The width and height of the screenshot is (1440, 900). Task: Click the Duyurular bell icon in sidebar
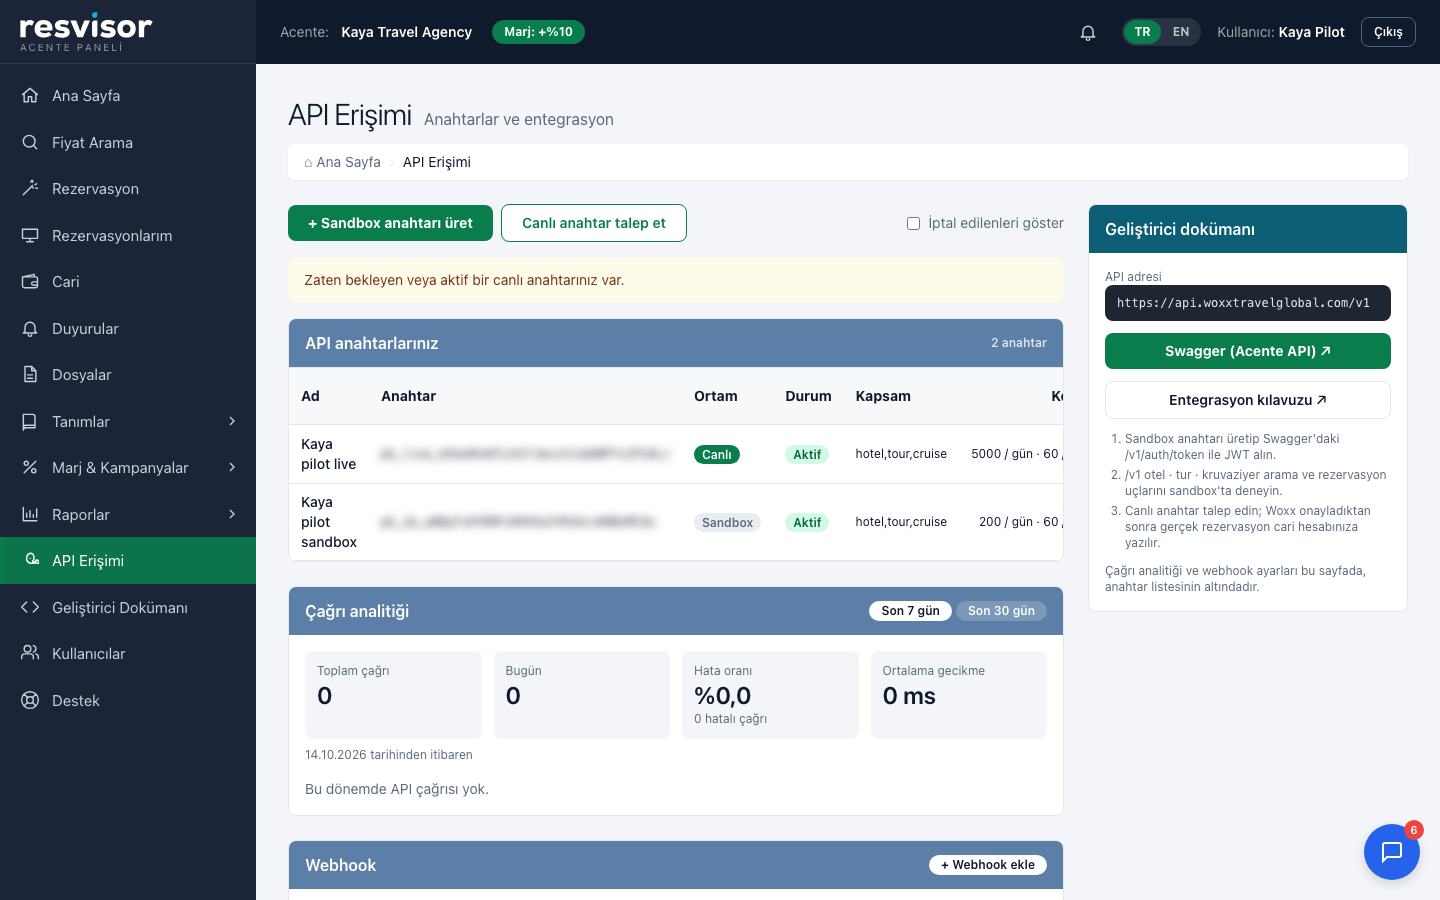[30, 328]
